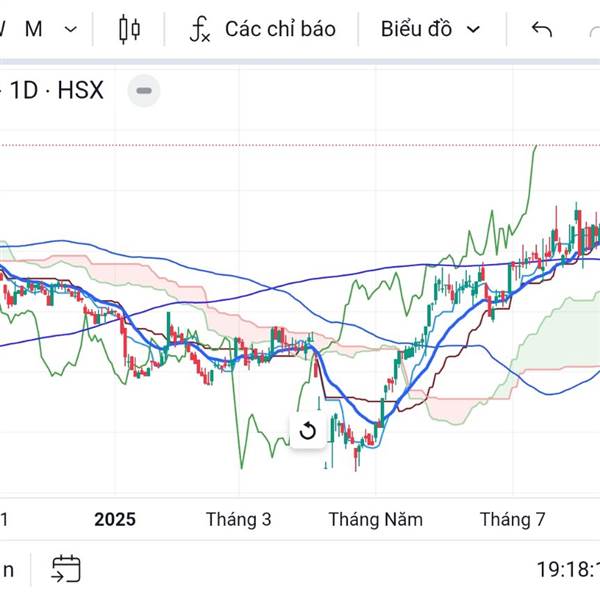The image size is (600, 600).
Task: Click the chart reset circular-arrow button
Action: 308,430
